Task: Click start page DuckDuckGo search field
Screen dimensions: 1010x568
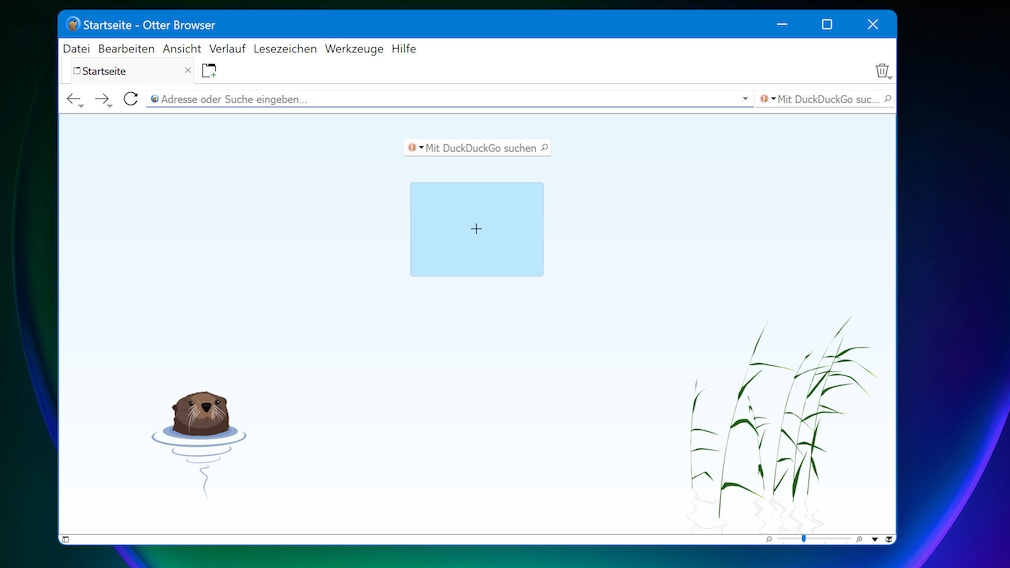Action: point(477,148)
